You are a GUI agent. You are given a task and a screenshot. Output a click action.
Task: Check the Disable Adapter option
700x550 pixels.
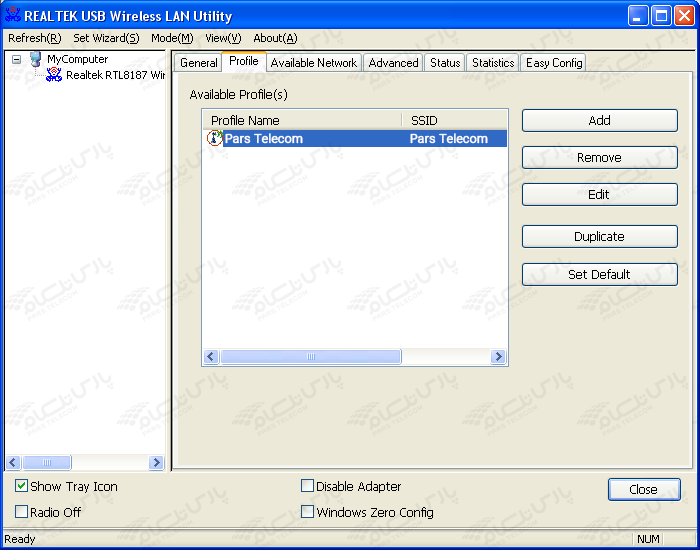[x=307, y=486]
